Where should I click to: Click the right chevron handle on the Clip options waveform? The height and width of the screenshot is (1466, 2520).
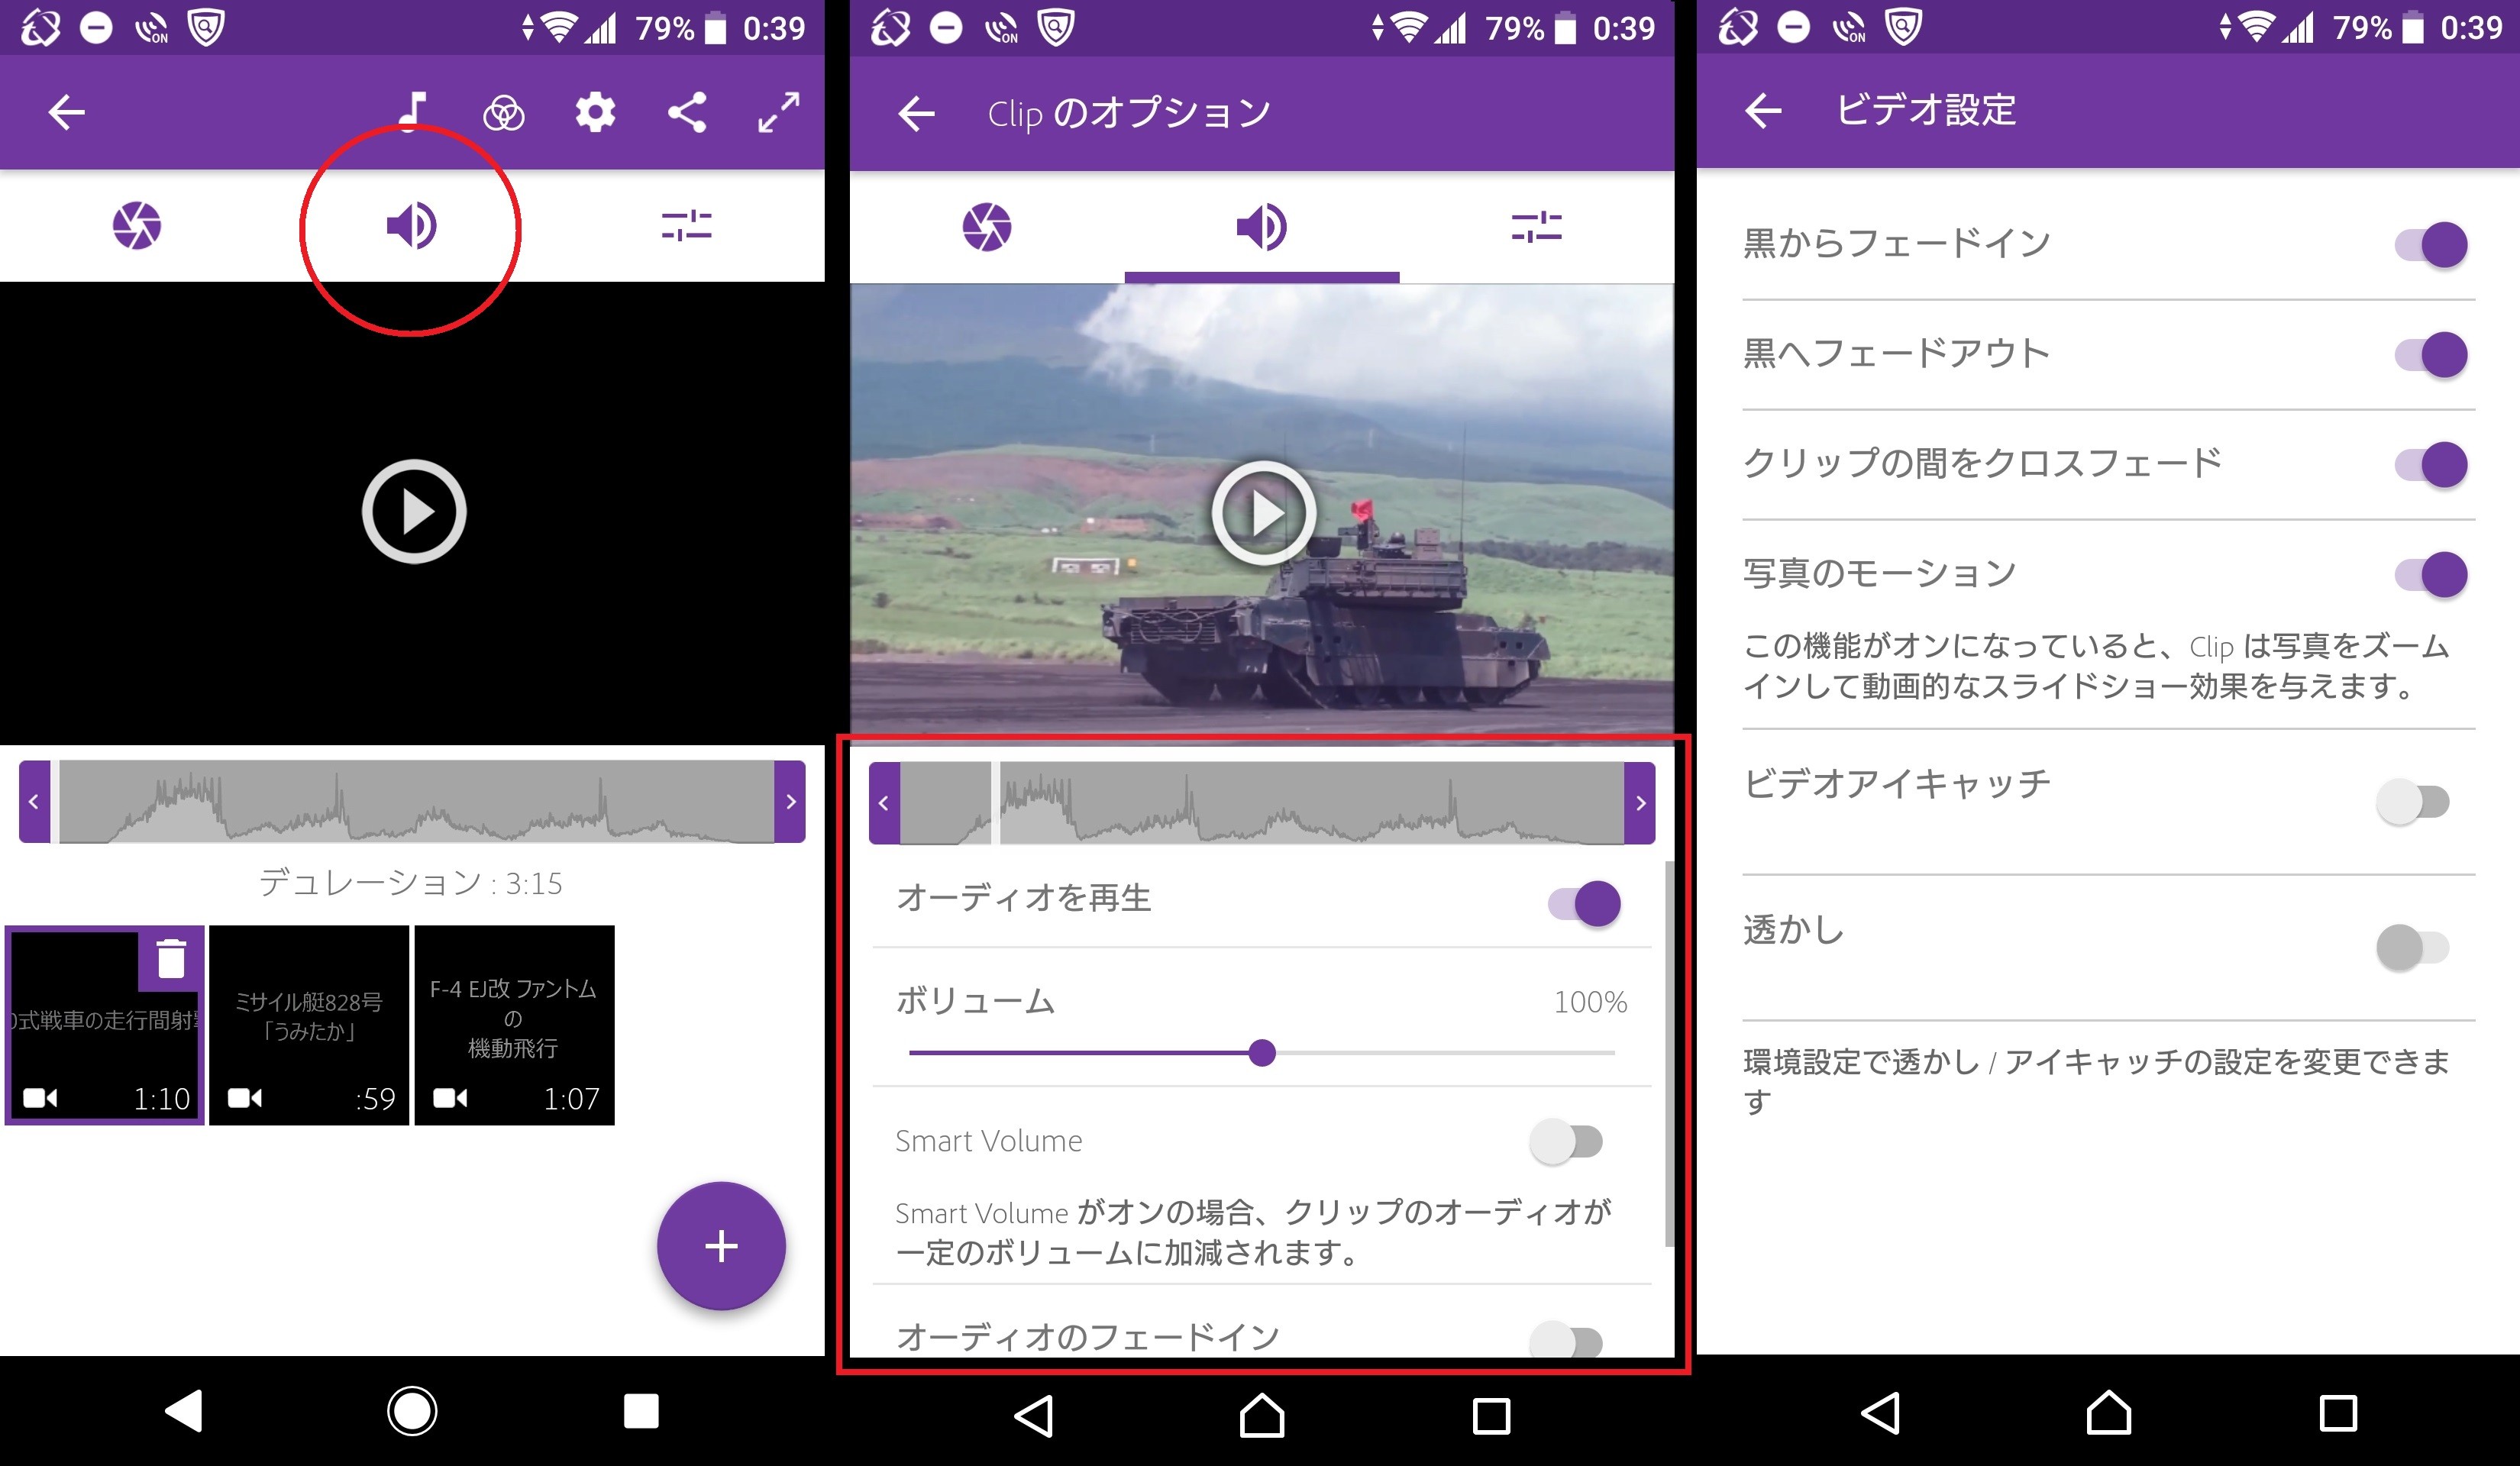point(1639,803)
